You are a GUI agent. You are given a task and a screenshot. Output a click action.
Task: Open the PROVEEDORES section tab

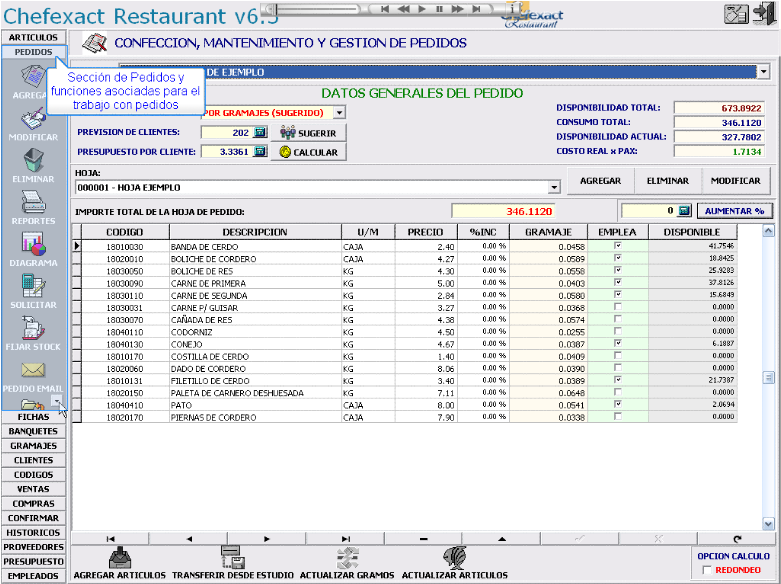coord(33,547)
